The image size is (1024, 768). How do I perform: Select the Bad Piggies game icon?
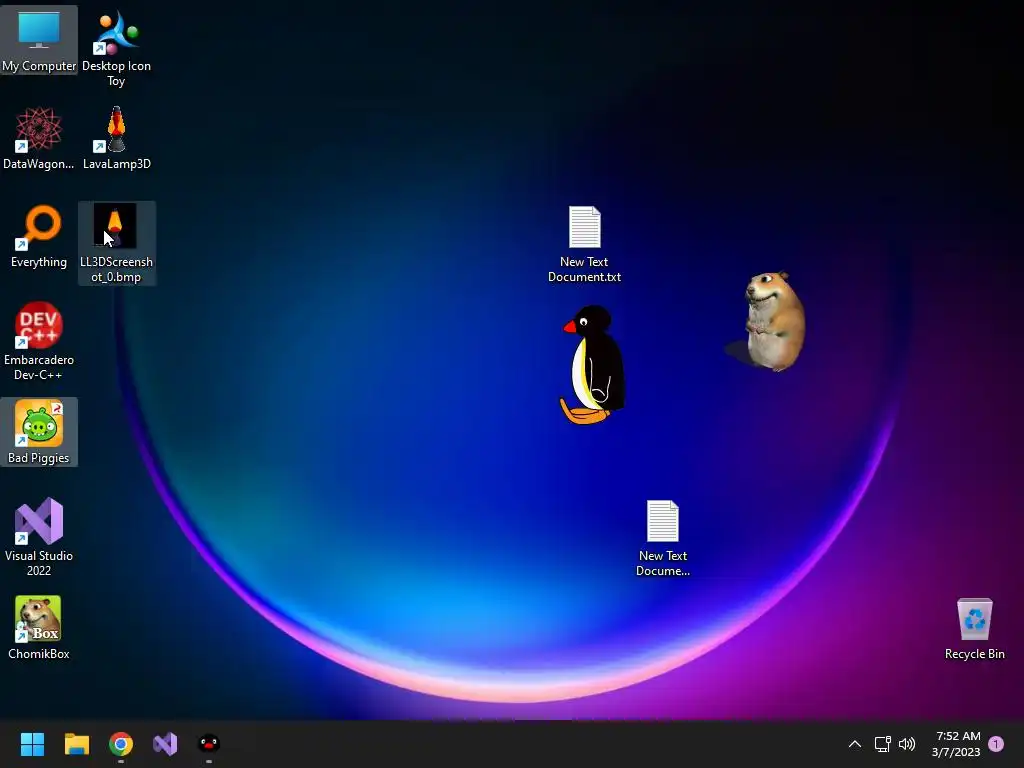39,432
